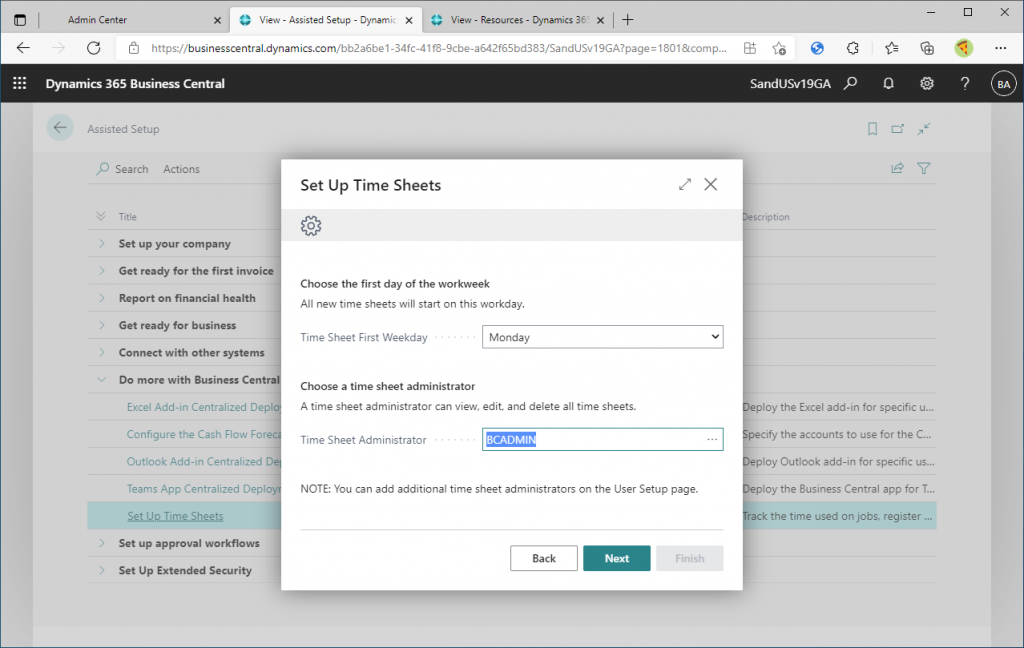Open Outlook Add-in Centralized Deployment link
The width and height of the screenshot is (1024, 648).
tap(204, 462)
